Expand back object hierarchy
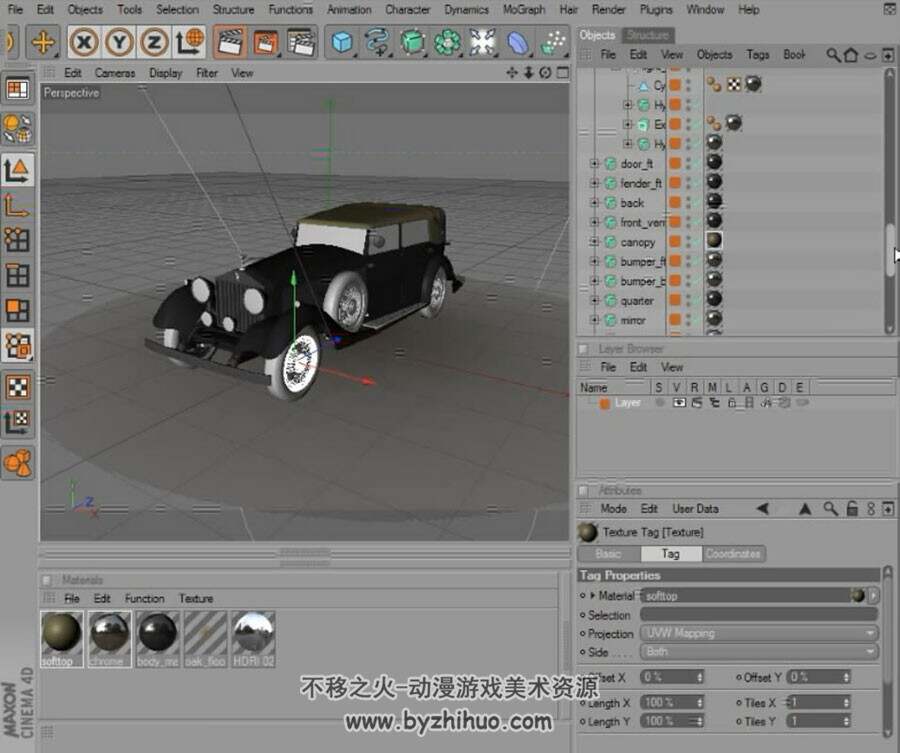Viewport: 900px width, 753px height. [594, 203]
